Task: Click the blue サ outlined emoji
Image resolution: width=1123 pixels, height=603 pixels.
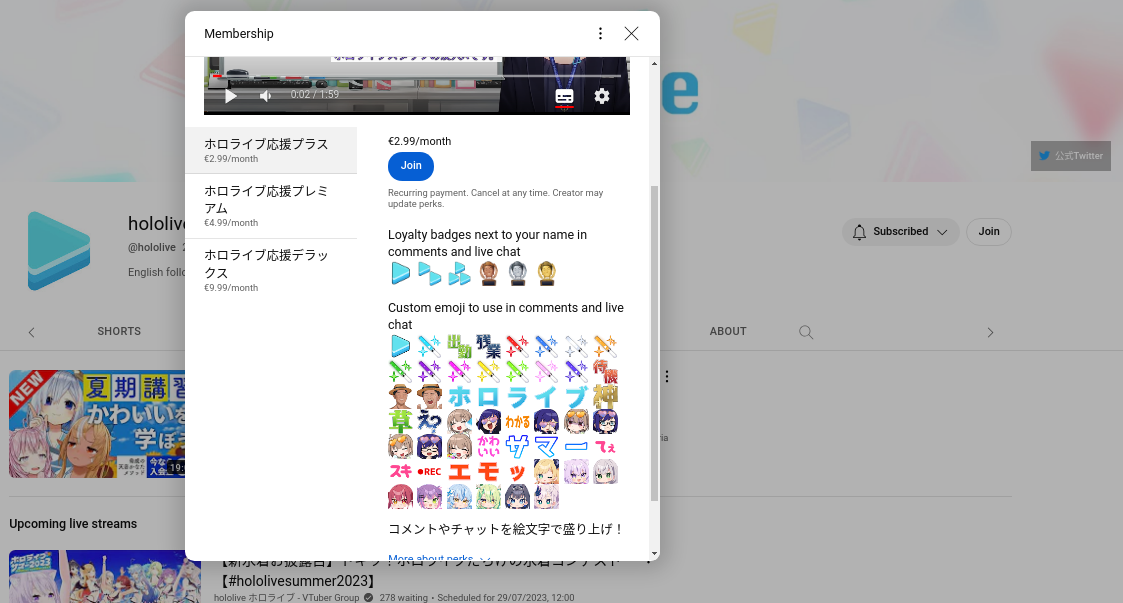Action: 517,446
